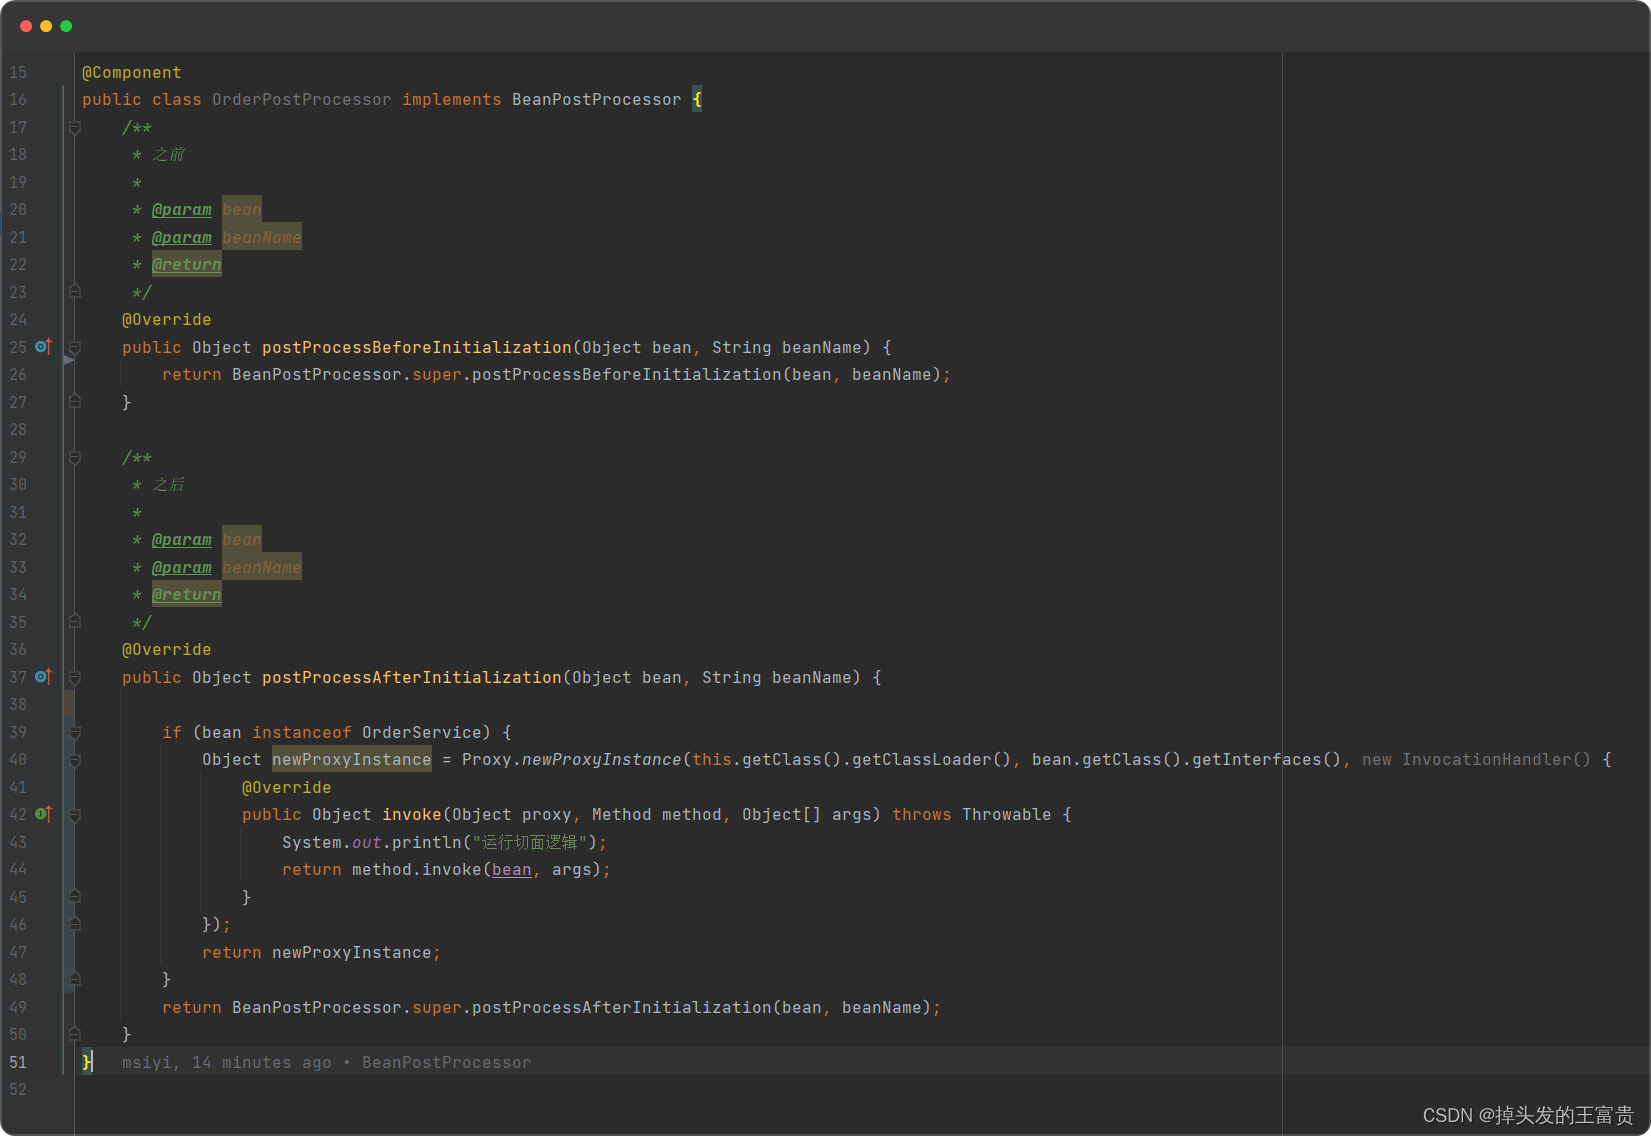Click the getInterfaces() call on line 40
The width and height of the screenshot is (1651, 1136).
click(x=1267, y=759)
